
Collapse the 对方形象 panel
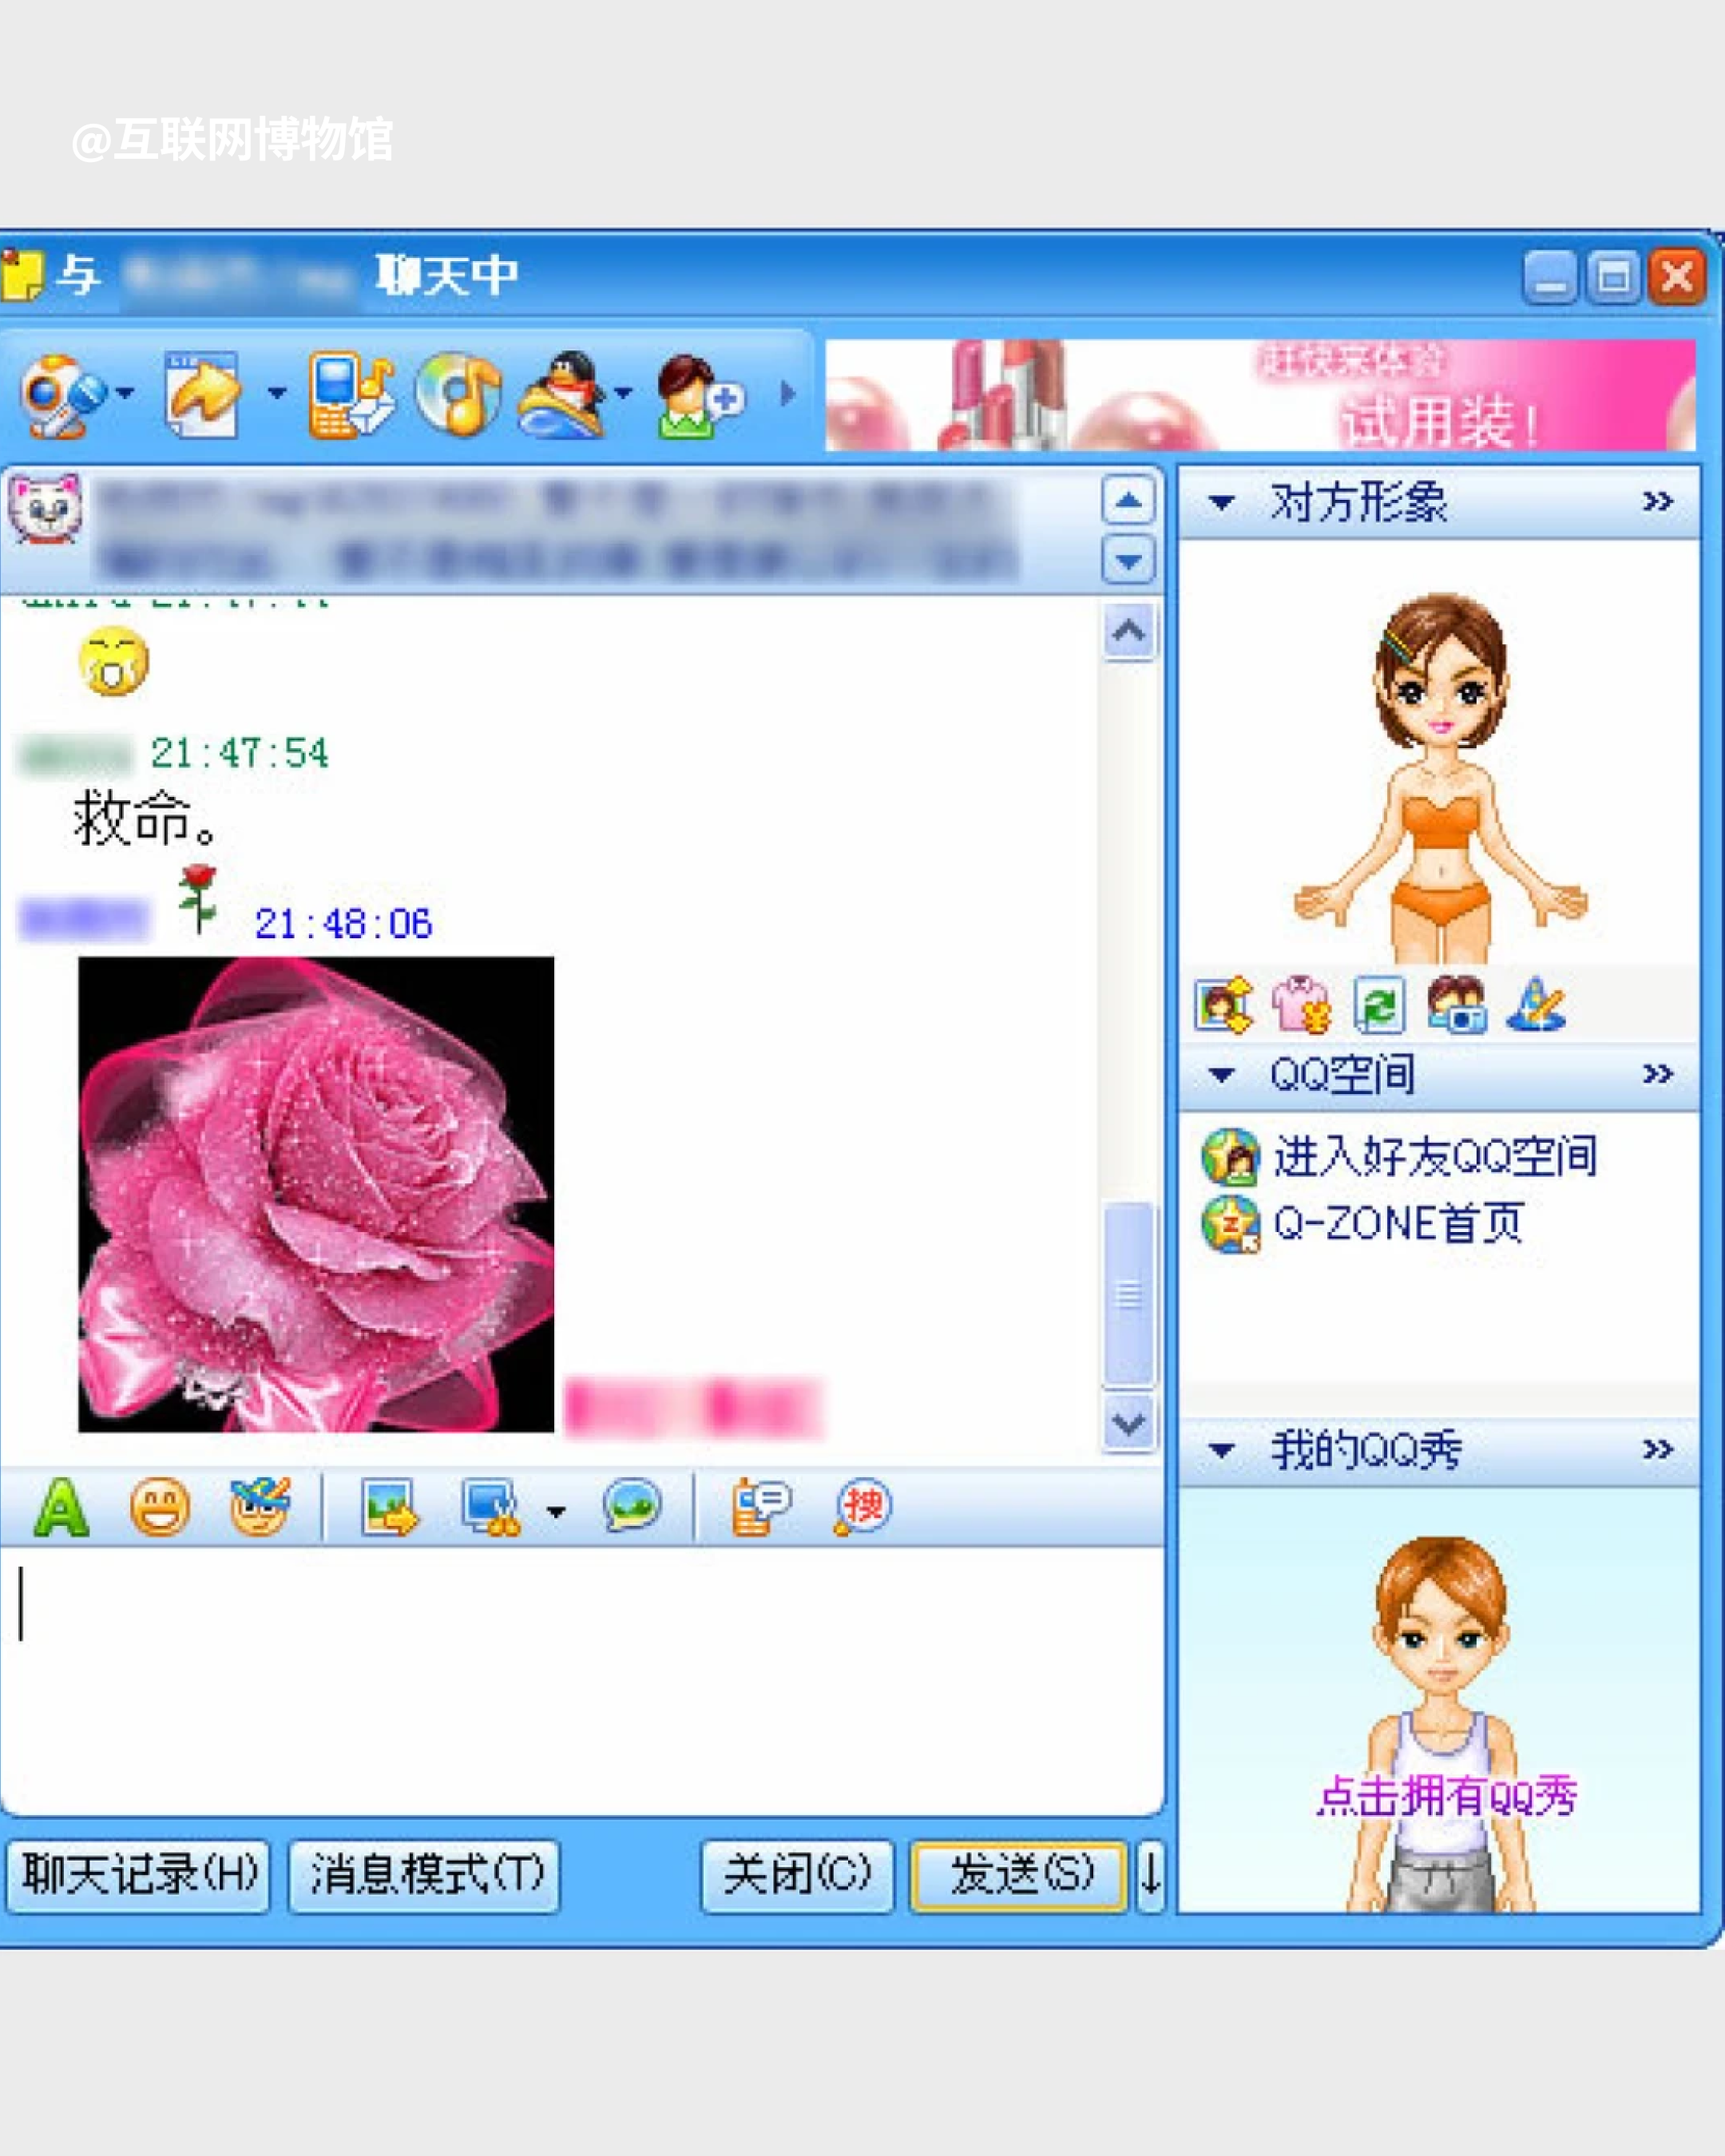pos(1221,502)
